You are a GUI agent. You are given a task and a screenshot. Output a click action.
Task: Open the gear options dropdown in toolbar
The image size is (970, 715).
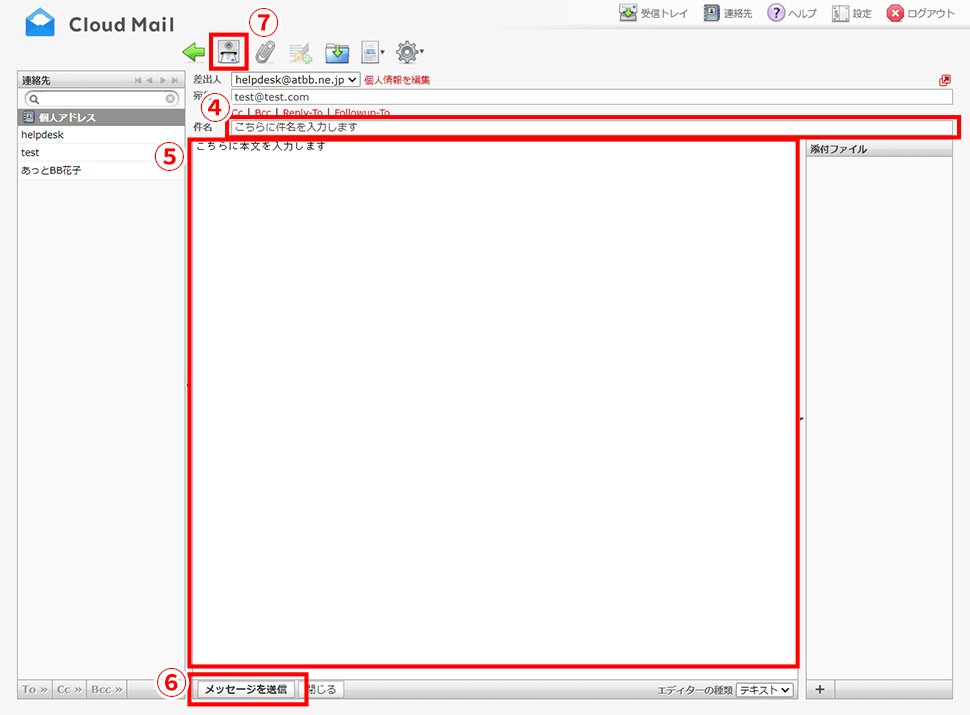click(408, 52)
